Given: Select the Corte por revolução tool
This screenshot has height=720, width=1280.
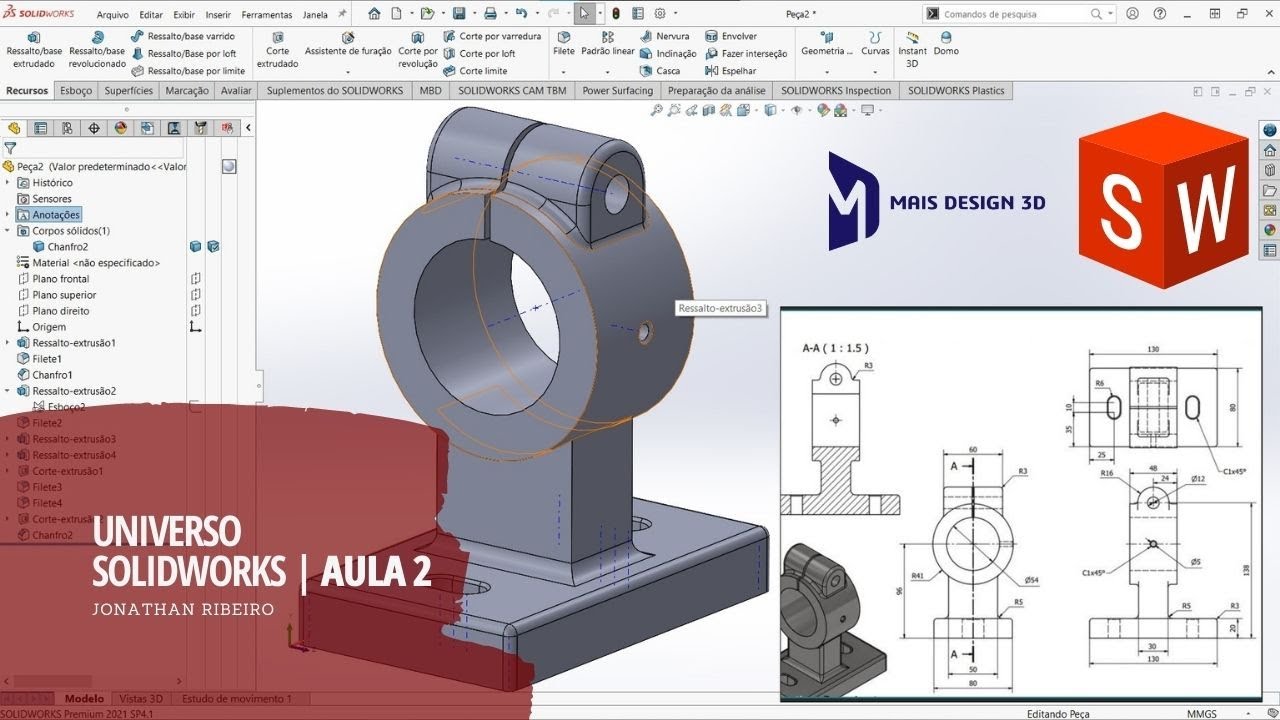Looking at the screenshot, I should tap(418, 49).
